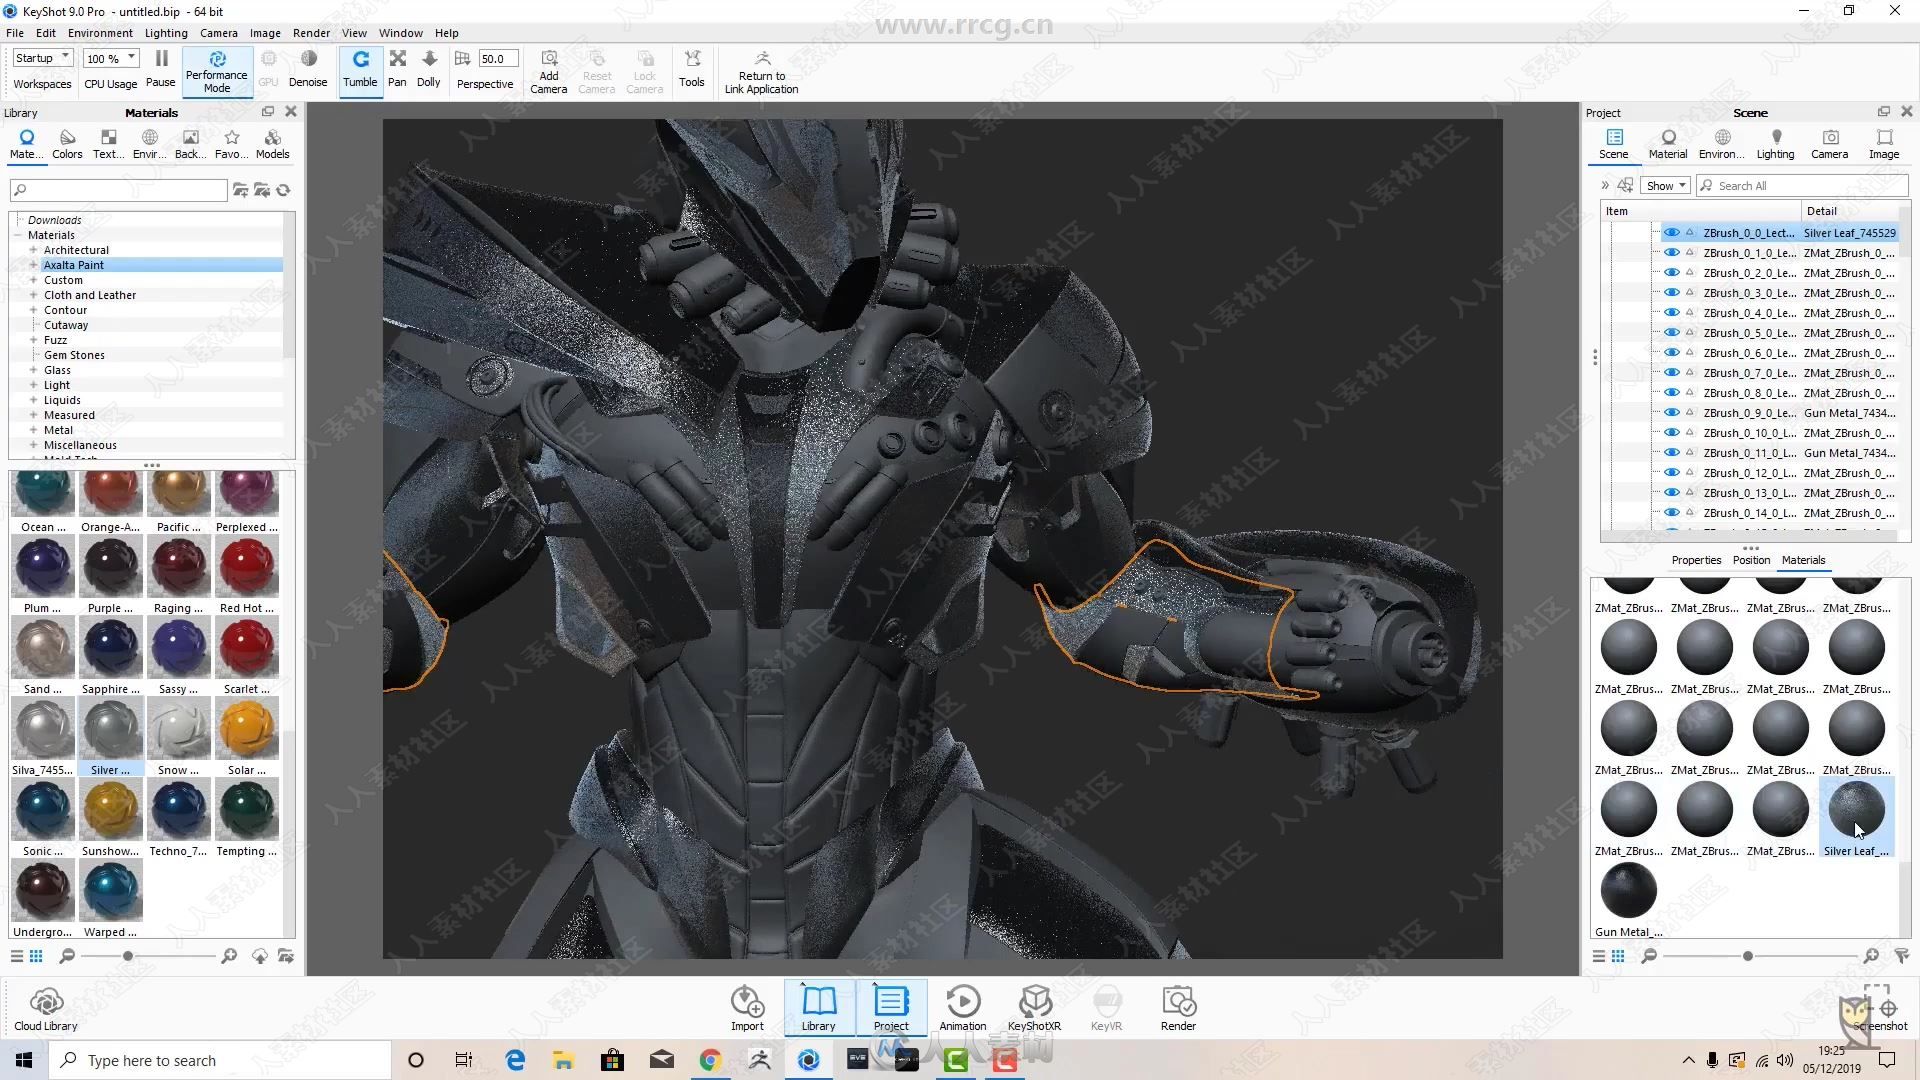The image size is (1920, 1080).
Task: Toggle visibility of ZBrush_0_13_0_L part
Action: point(1671,493)
